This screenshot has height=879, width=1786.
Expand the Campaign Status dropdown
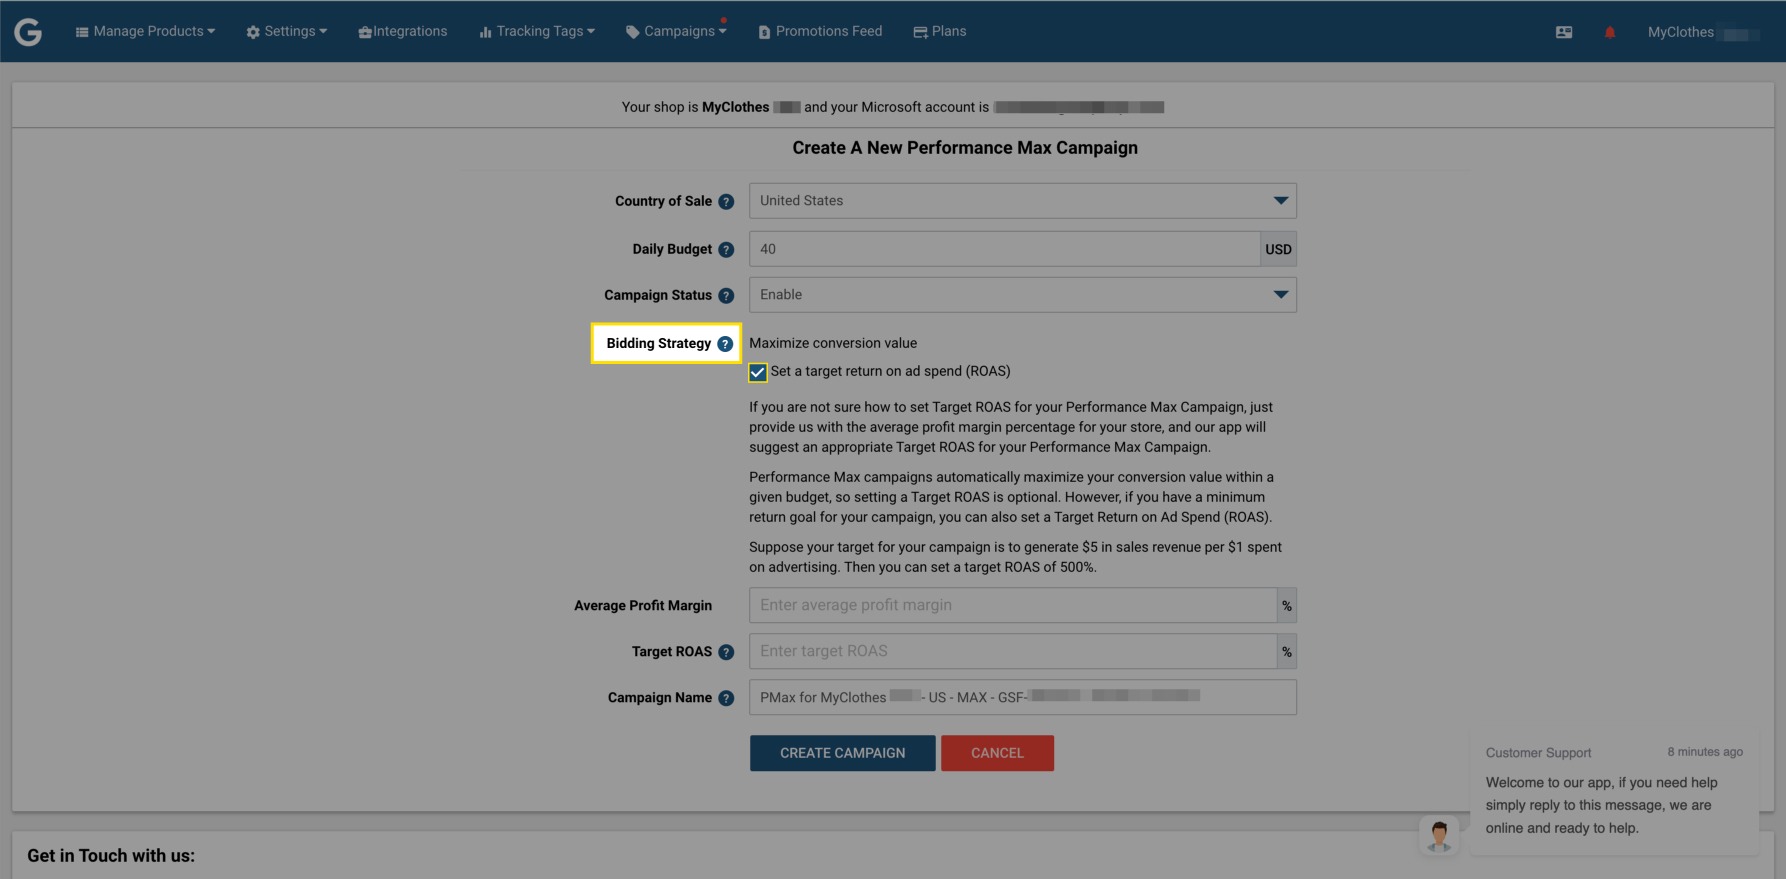(x=1022, y=295)
